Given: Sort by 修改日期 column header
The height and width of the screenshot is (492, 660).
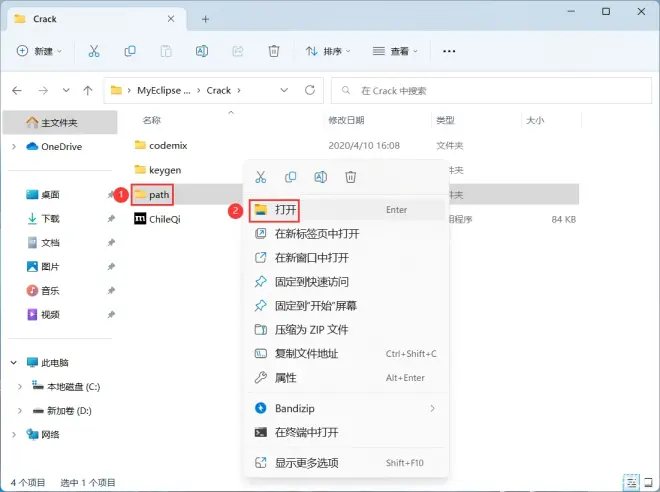Looking at the screenshot, I should coord(346,120).
